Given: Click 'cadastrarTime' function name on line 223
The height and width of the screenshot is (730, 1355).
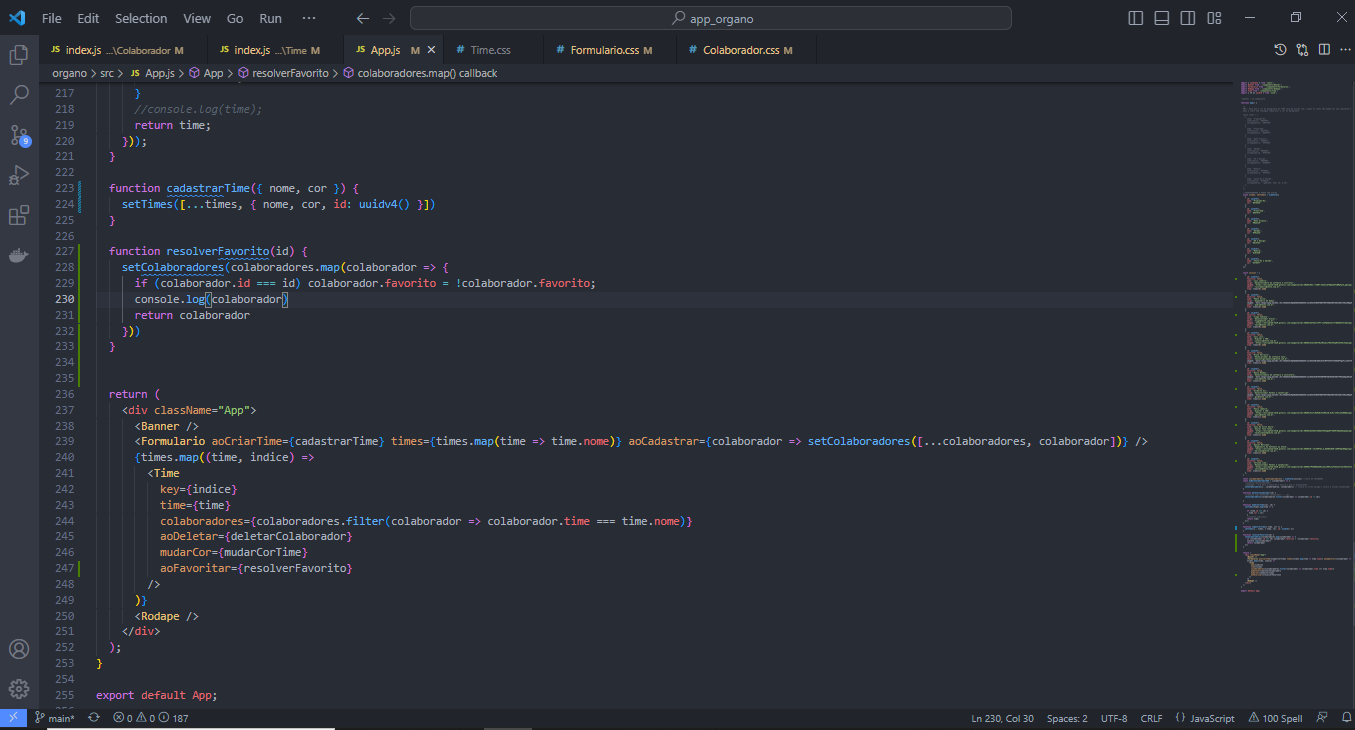Looking at the screenshot, I should 208,188.
